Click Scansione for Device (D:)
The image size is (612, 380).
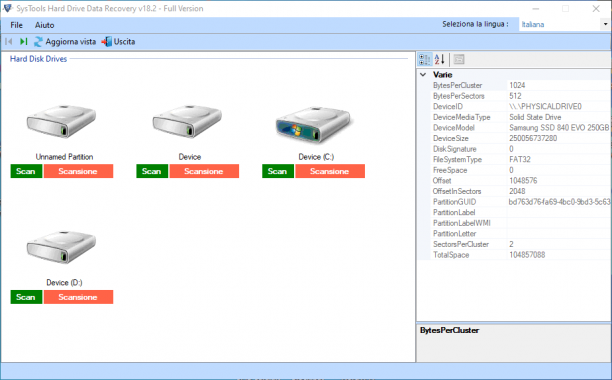click(78, 297)
